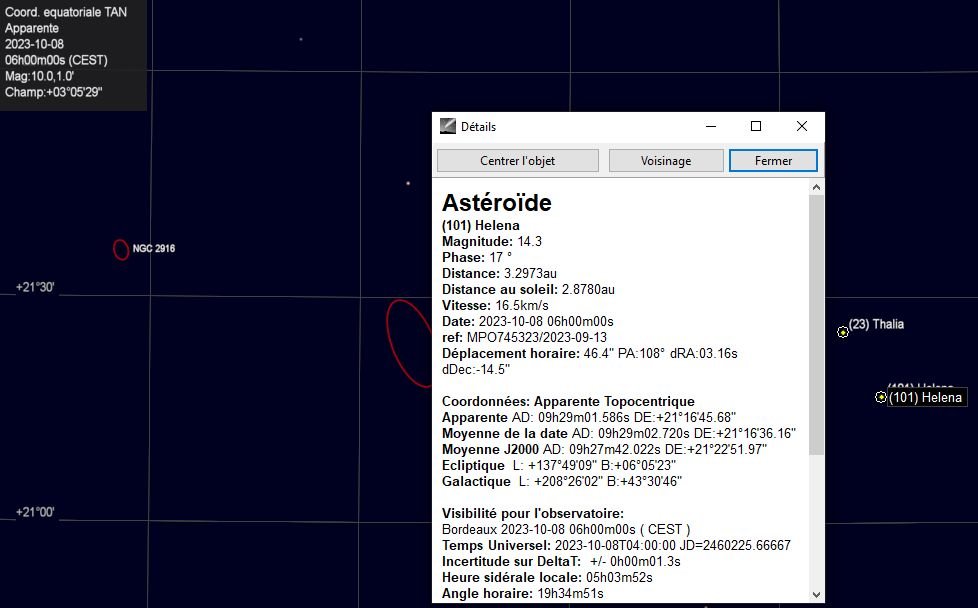Select the (101) Helena asteroid marker
Screen dimensions: 978x608
pyautogui.click(x=881, y=397)
